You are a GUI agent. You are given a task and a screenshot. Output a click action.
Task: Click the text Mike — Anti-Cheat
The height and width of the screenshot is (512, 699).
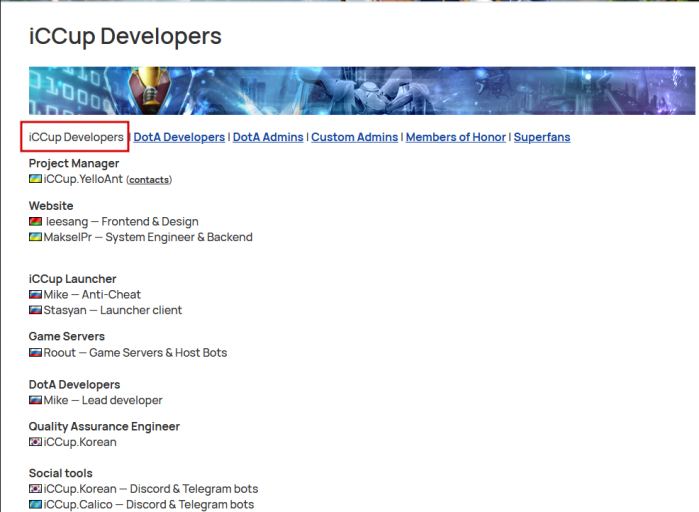[x=92, y=295]
